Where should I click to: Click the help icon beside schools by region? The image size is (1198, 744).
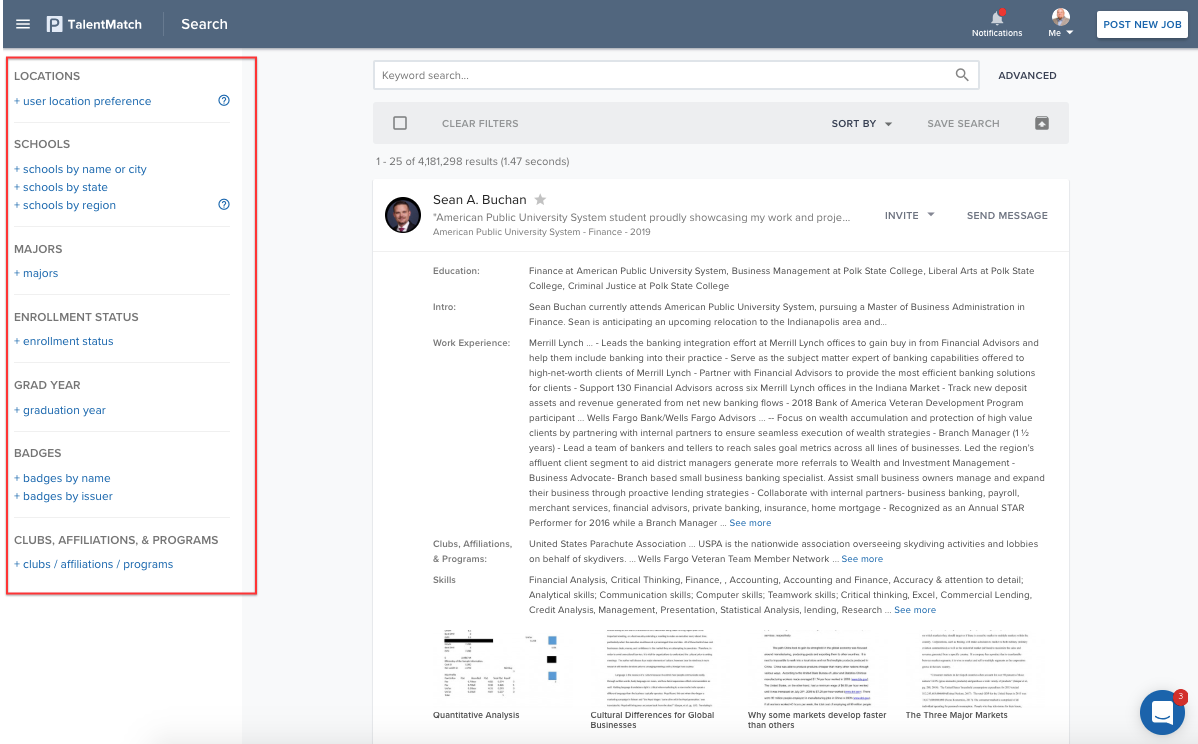click(x=224, y=205)
